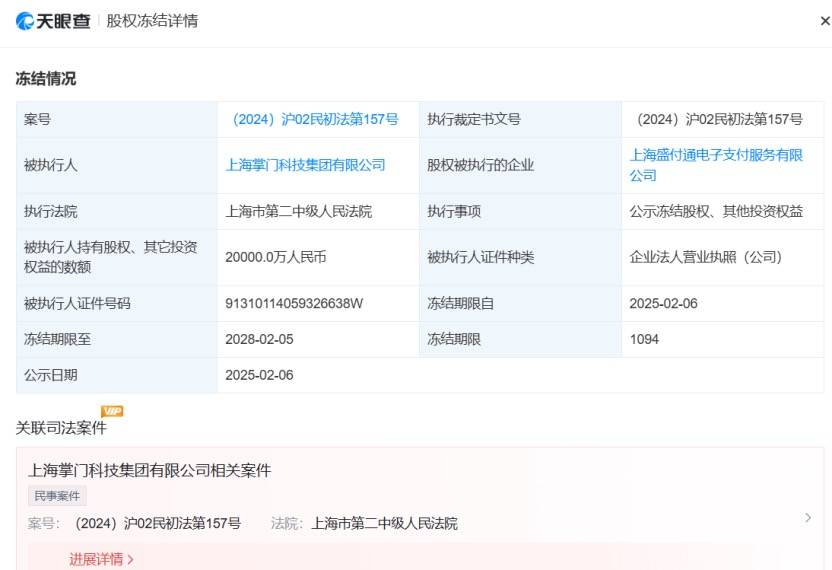
Task: Click the 股权冻结详情 title text
Action: [152, 21]
